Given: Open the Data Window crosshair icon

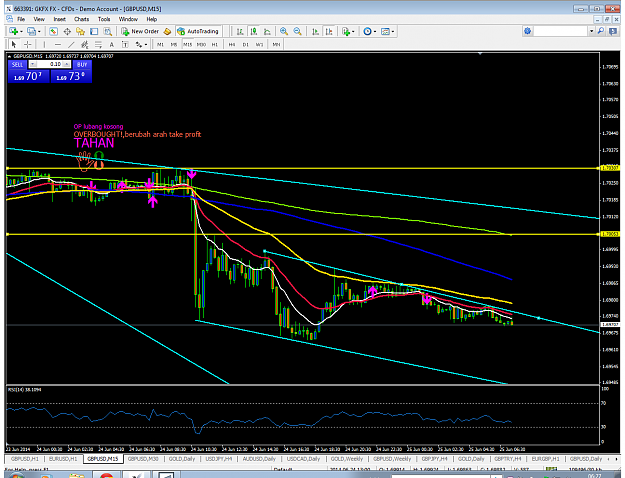Looking at the screenshot, I should point(67,31).
